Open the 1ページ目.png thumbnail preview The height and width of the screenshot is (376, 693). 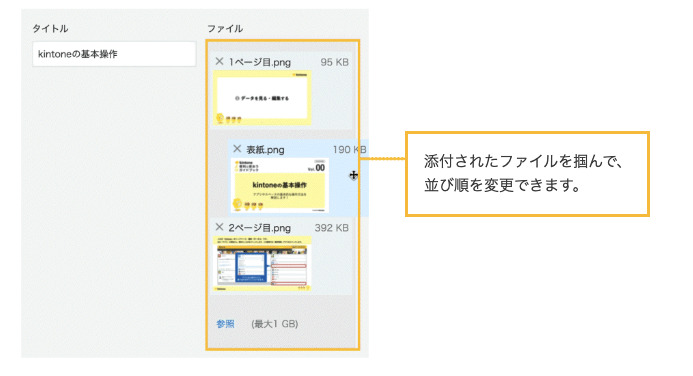pos(262,98)
